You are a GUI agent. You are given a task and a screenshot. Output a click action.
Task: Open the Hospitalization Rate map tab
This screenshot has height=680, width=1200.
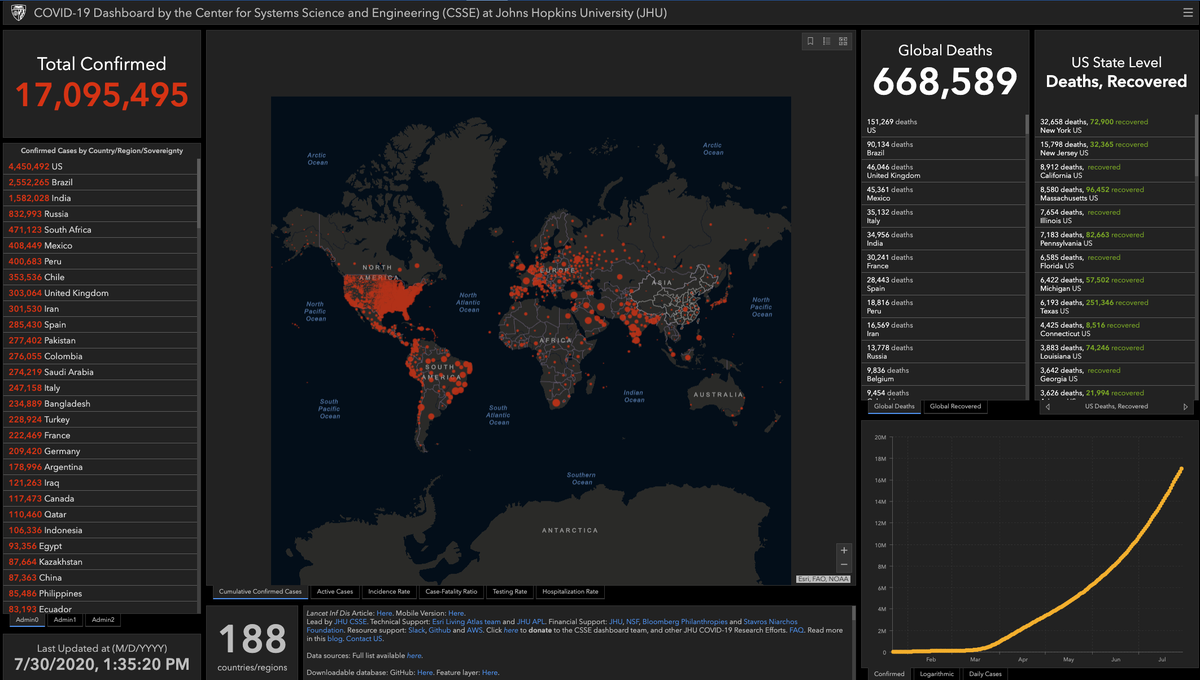pyautogui.click(x=570, y=592)
